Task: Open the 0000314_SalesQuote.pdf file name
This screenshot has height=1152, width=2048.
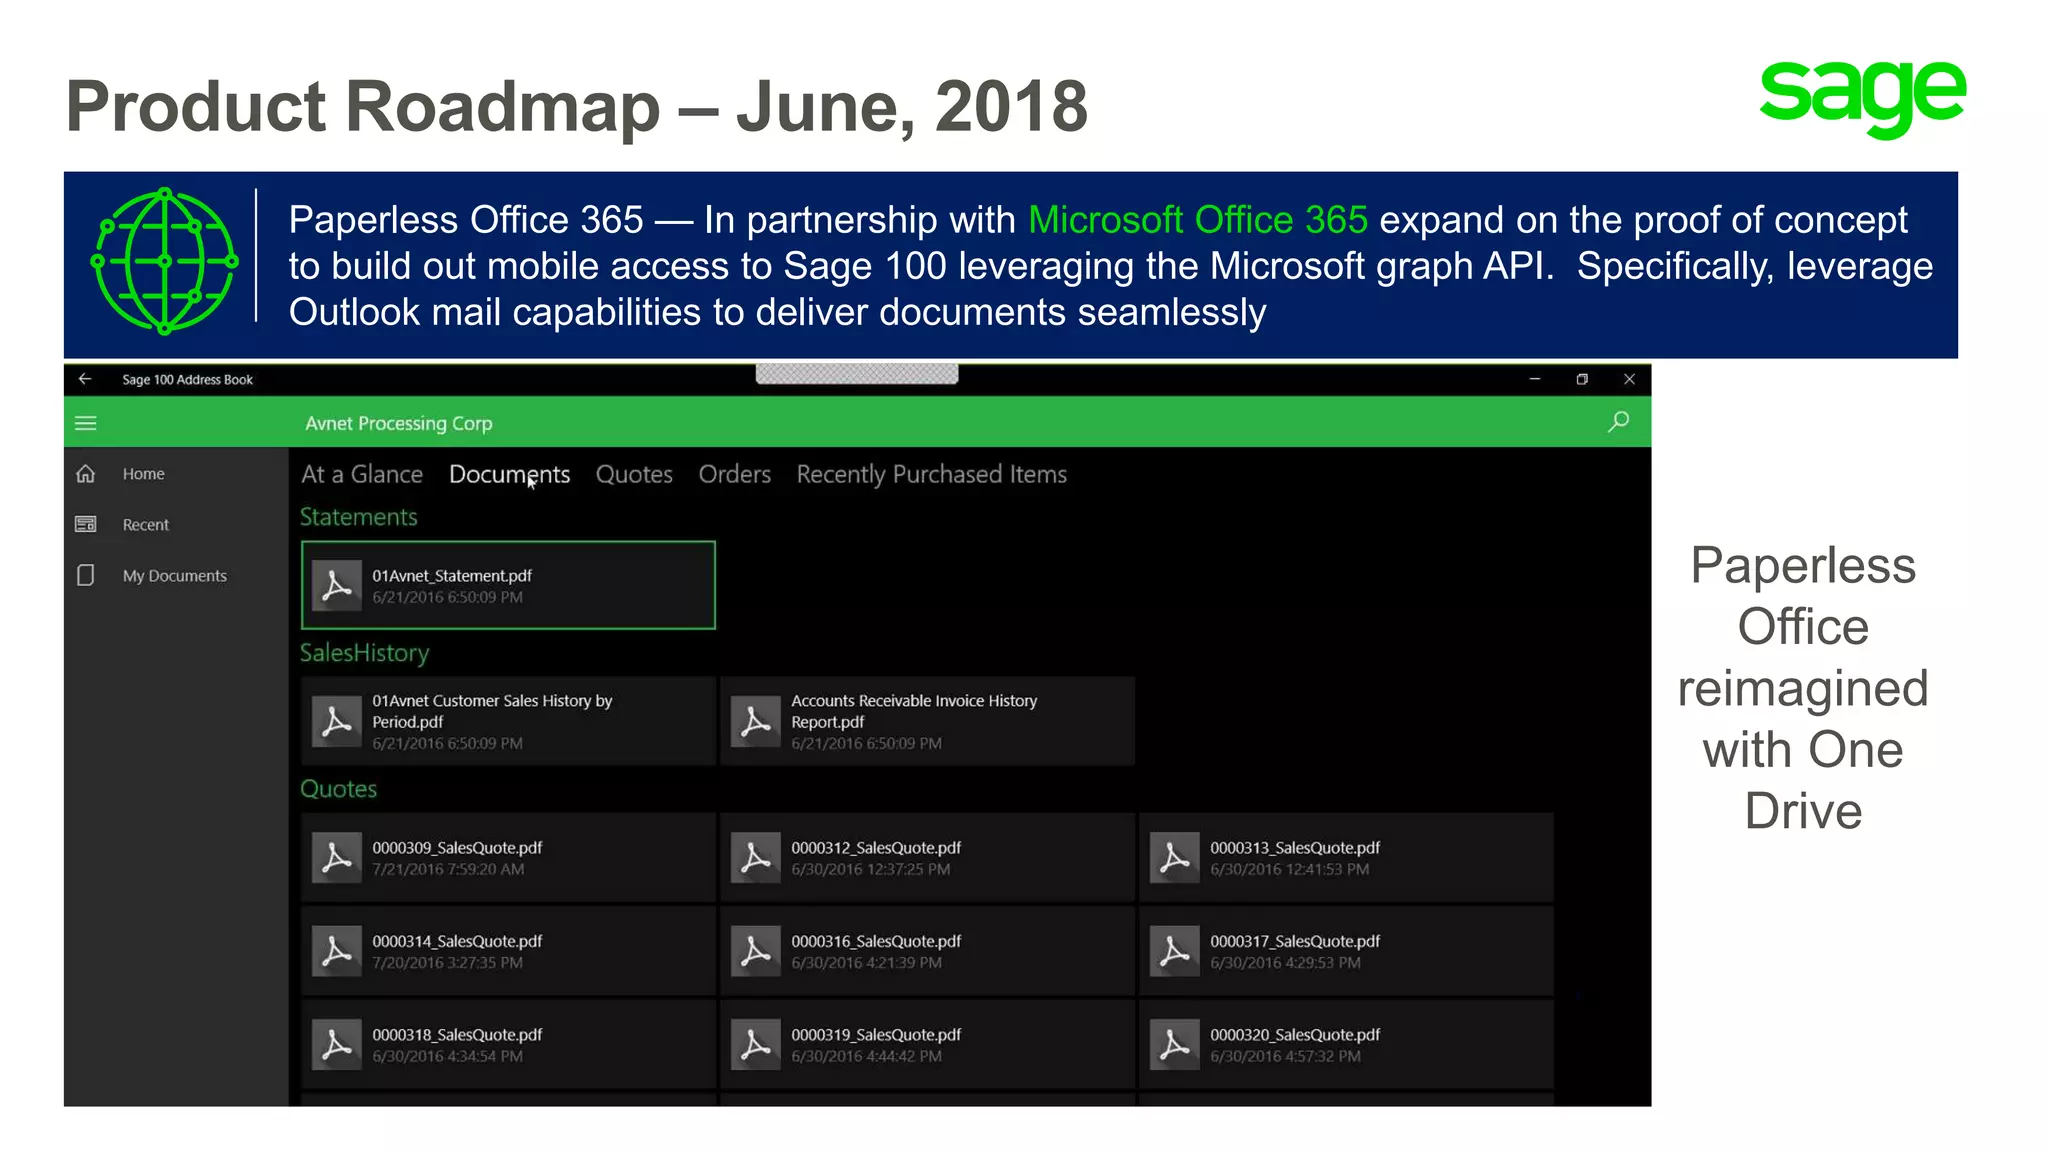Action: pyautogui.click(x=457, y=941)
